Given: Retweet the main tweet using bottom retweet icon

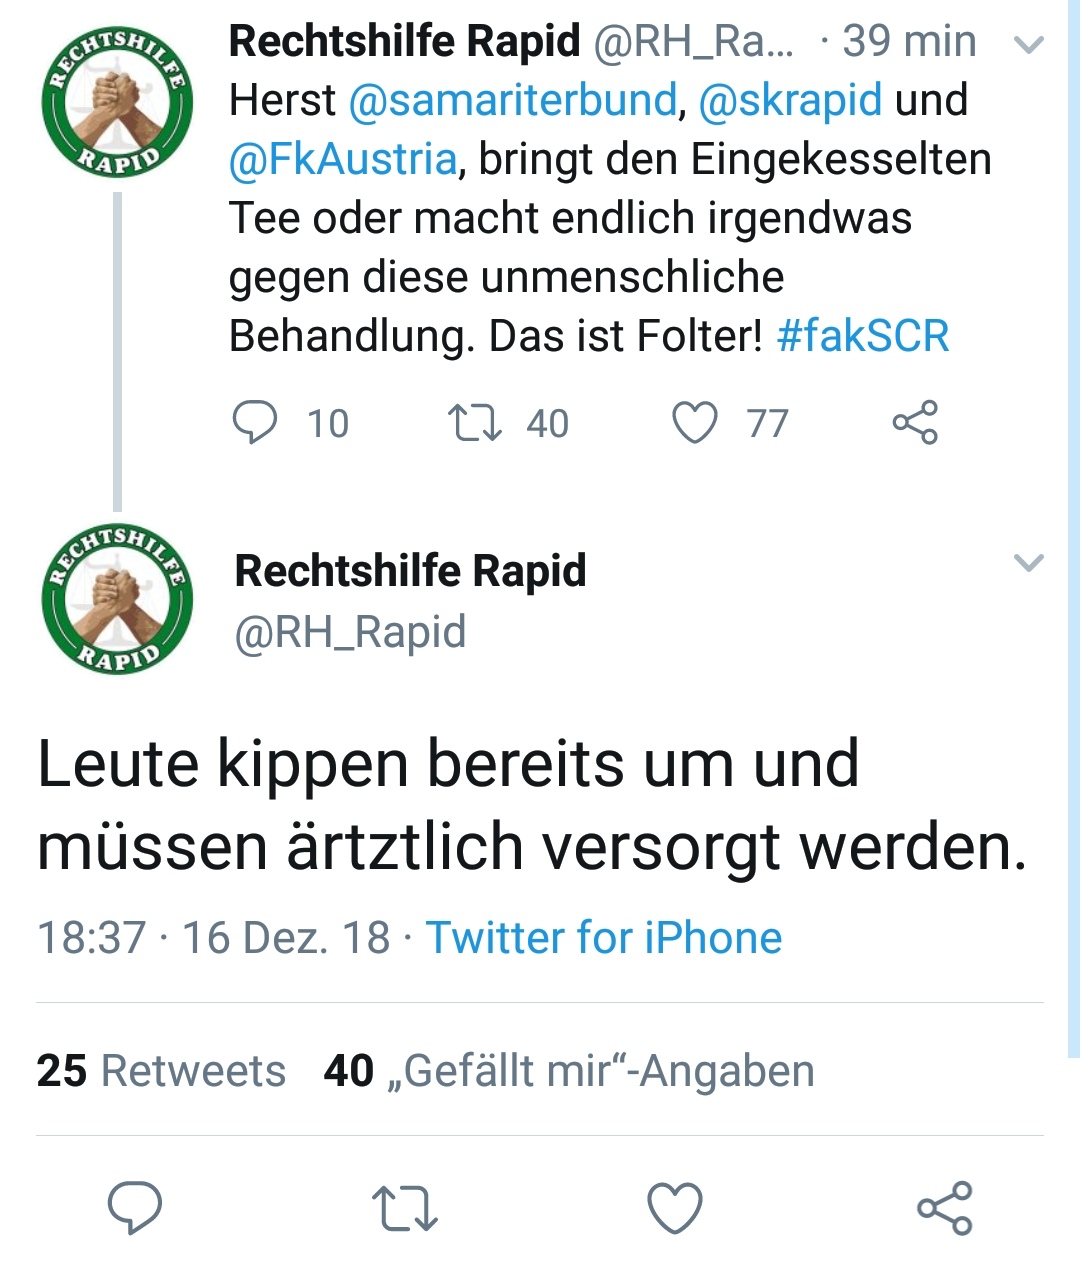Looking at the screenshot, I should click(x=405, y=1207).
